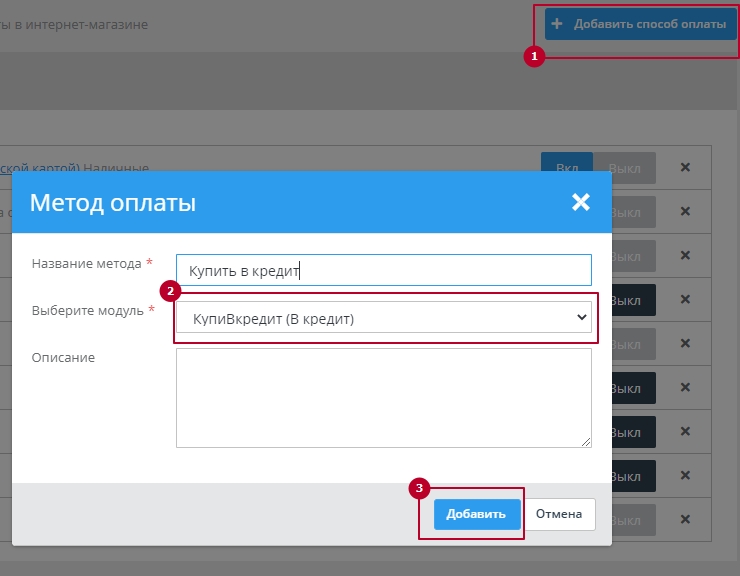The height and width of the screenshot is (576, 740).
Task: Close the Метод оплаты dialog with X
Action: click(x=580, y=203)
